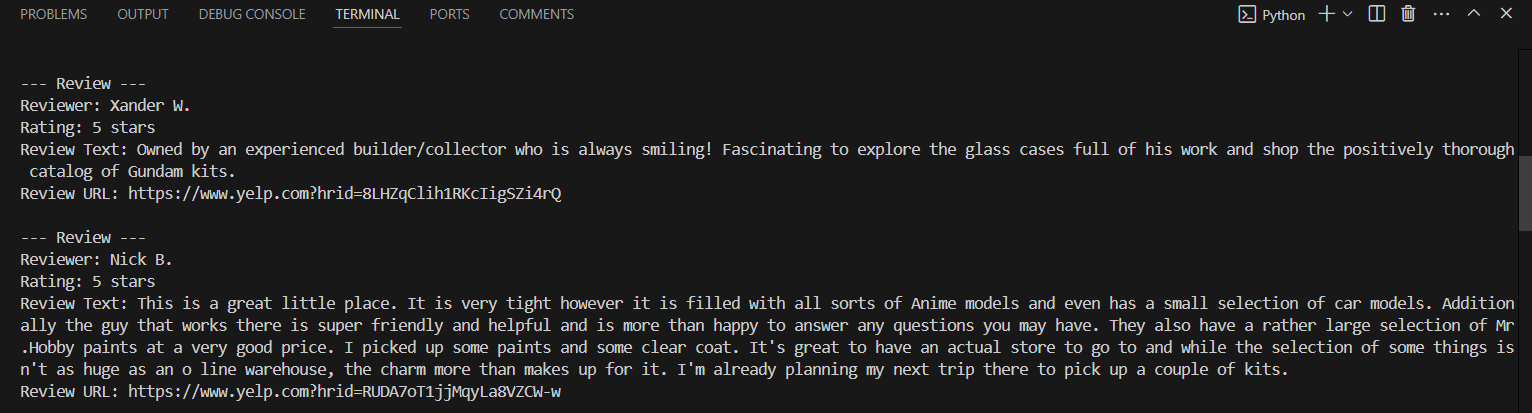Viewport: 1532px width, 413px height.
Task: Open Xander W.'s Yelp review URL
Action: [345, 193]
